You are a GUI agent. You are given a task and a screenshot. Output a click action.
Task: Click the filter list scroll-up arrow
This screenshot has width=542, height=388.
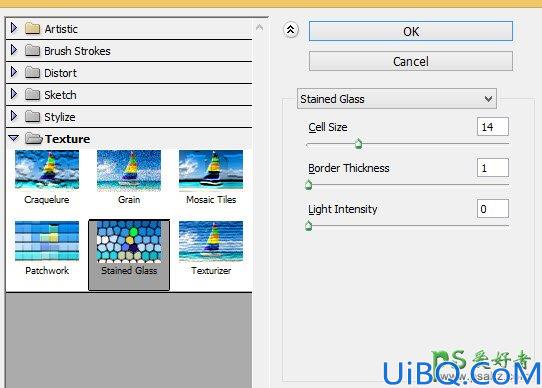pos(259,27)
